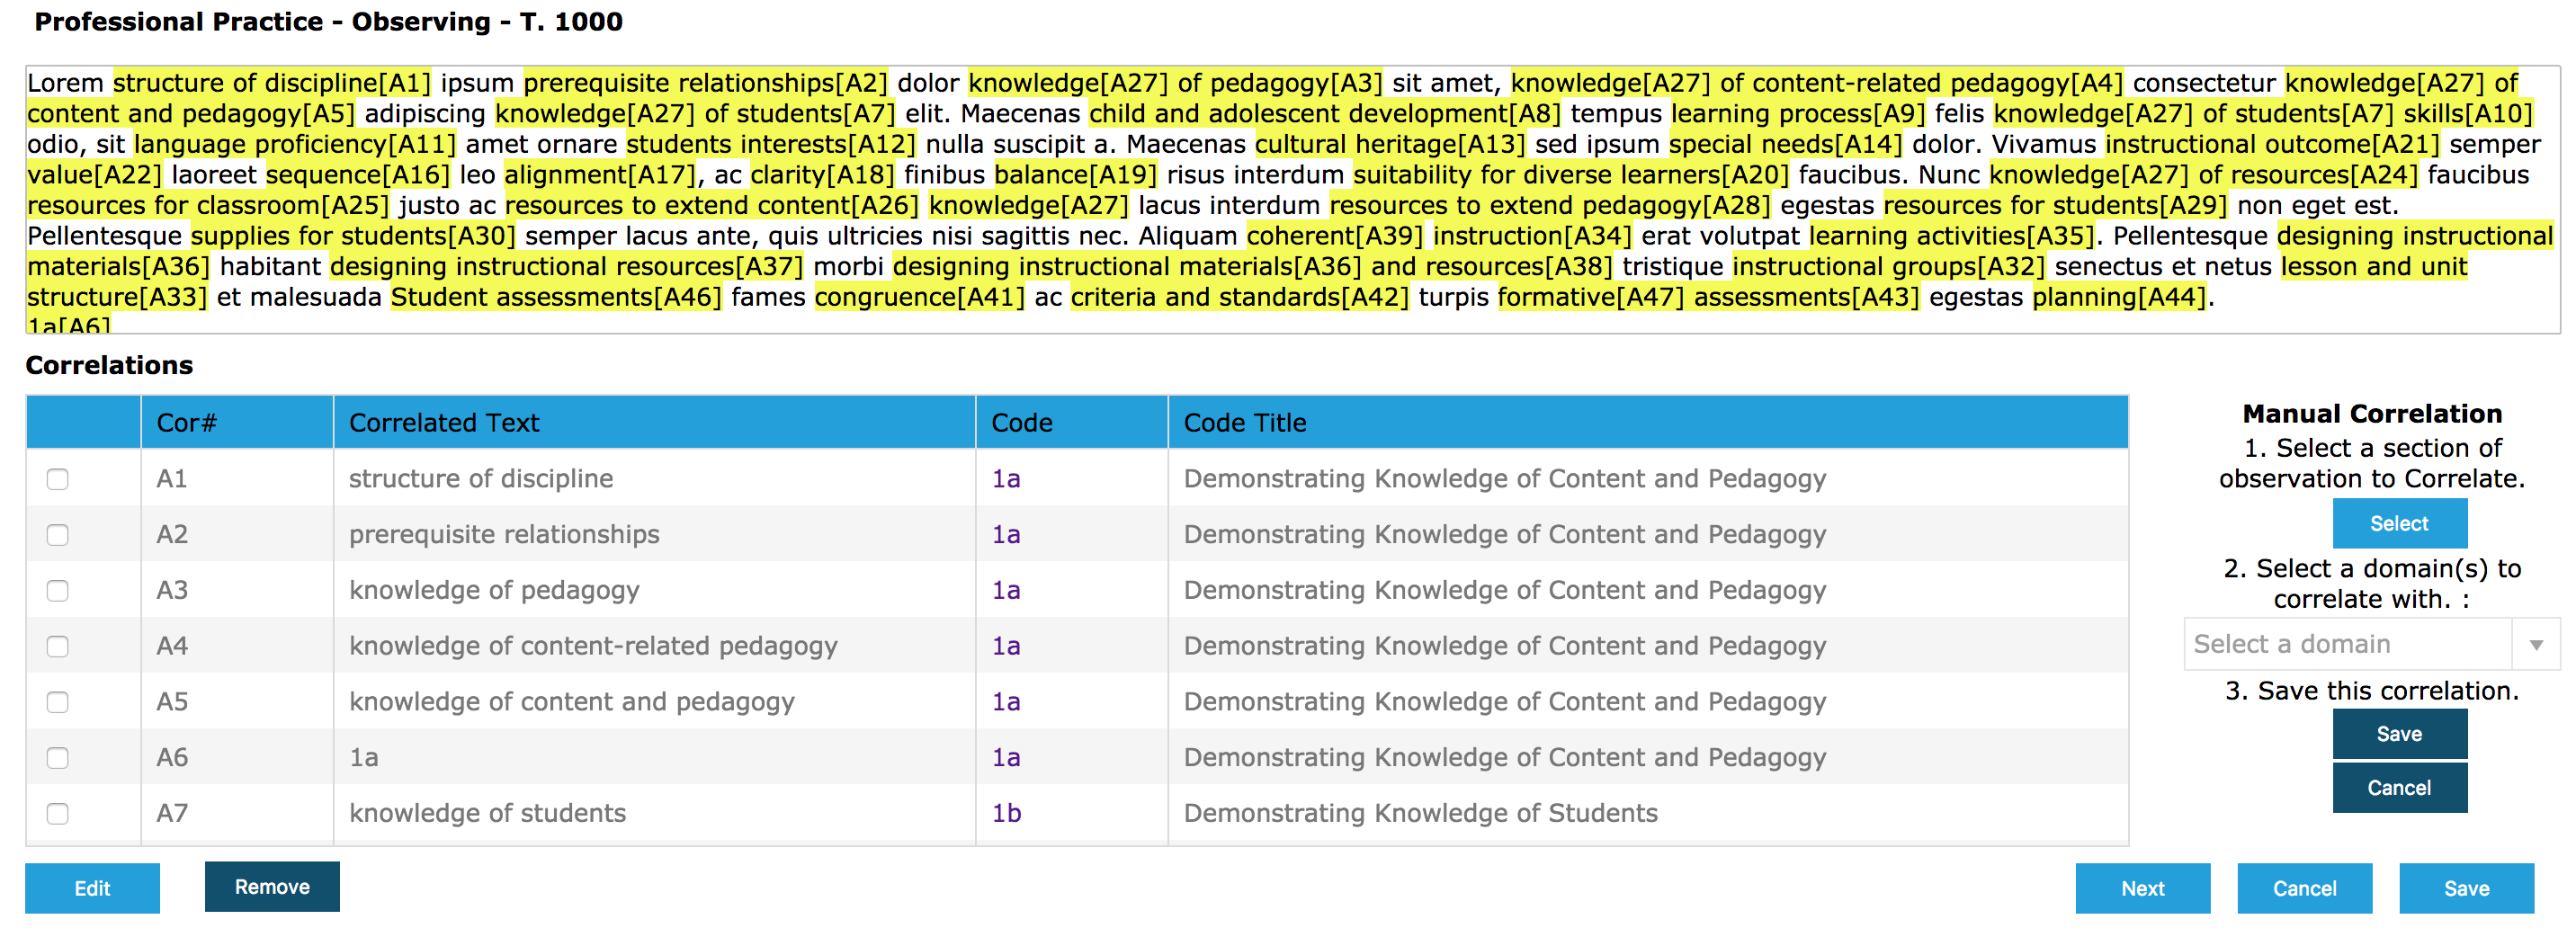Open code 1a link in row A5

pos(1006,702)
